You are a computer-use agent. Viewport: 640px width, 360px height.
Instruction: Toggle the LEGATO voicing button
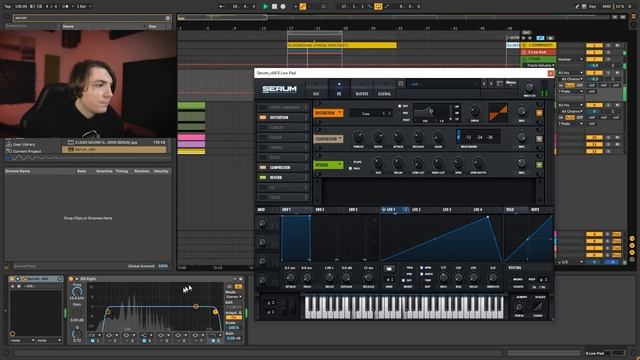pos(518,287)
